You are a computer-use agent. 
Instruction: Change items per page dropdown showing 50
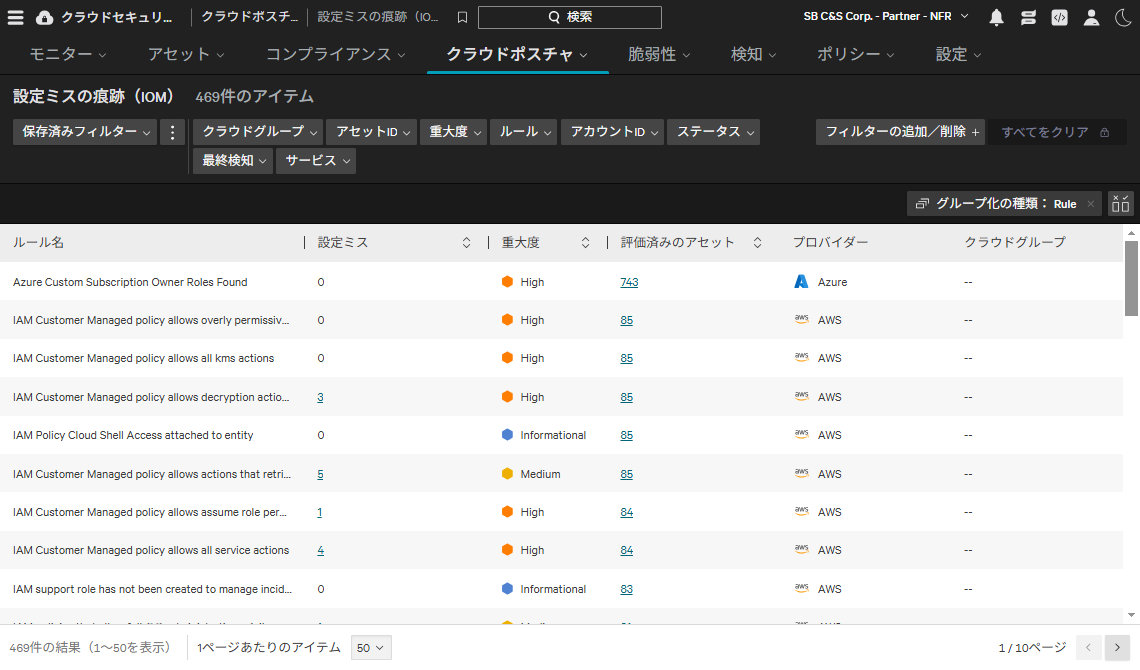371,647
